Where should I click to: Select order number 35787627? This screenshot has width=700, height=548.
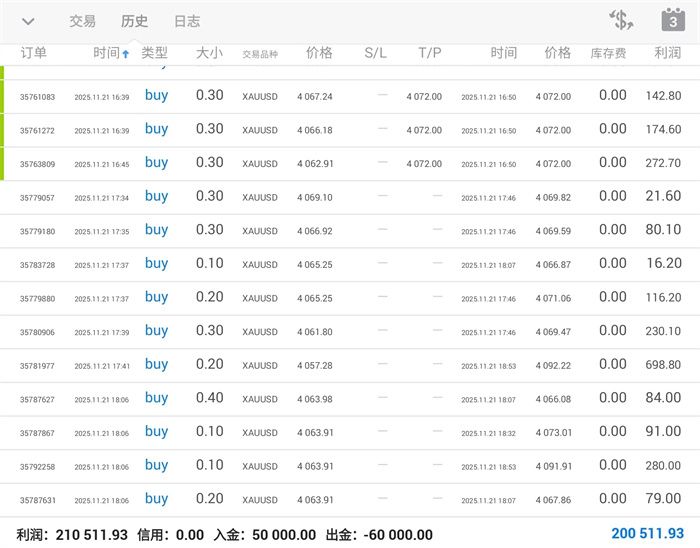click(38, 399)
